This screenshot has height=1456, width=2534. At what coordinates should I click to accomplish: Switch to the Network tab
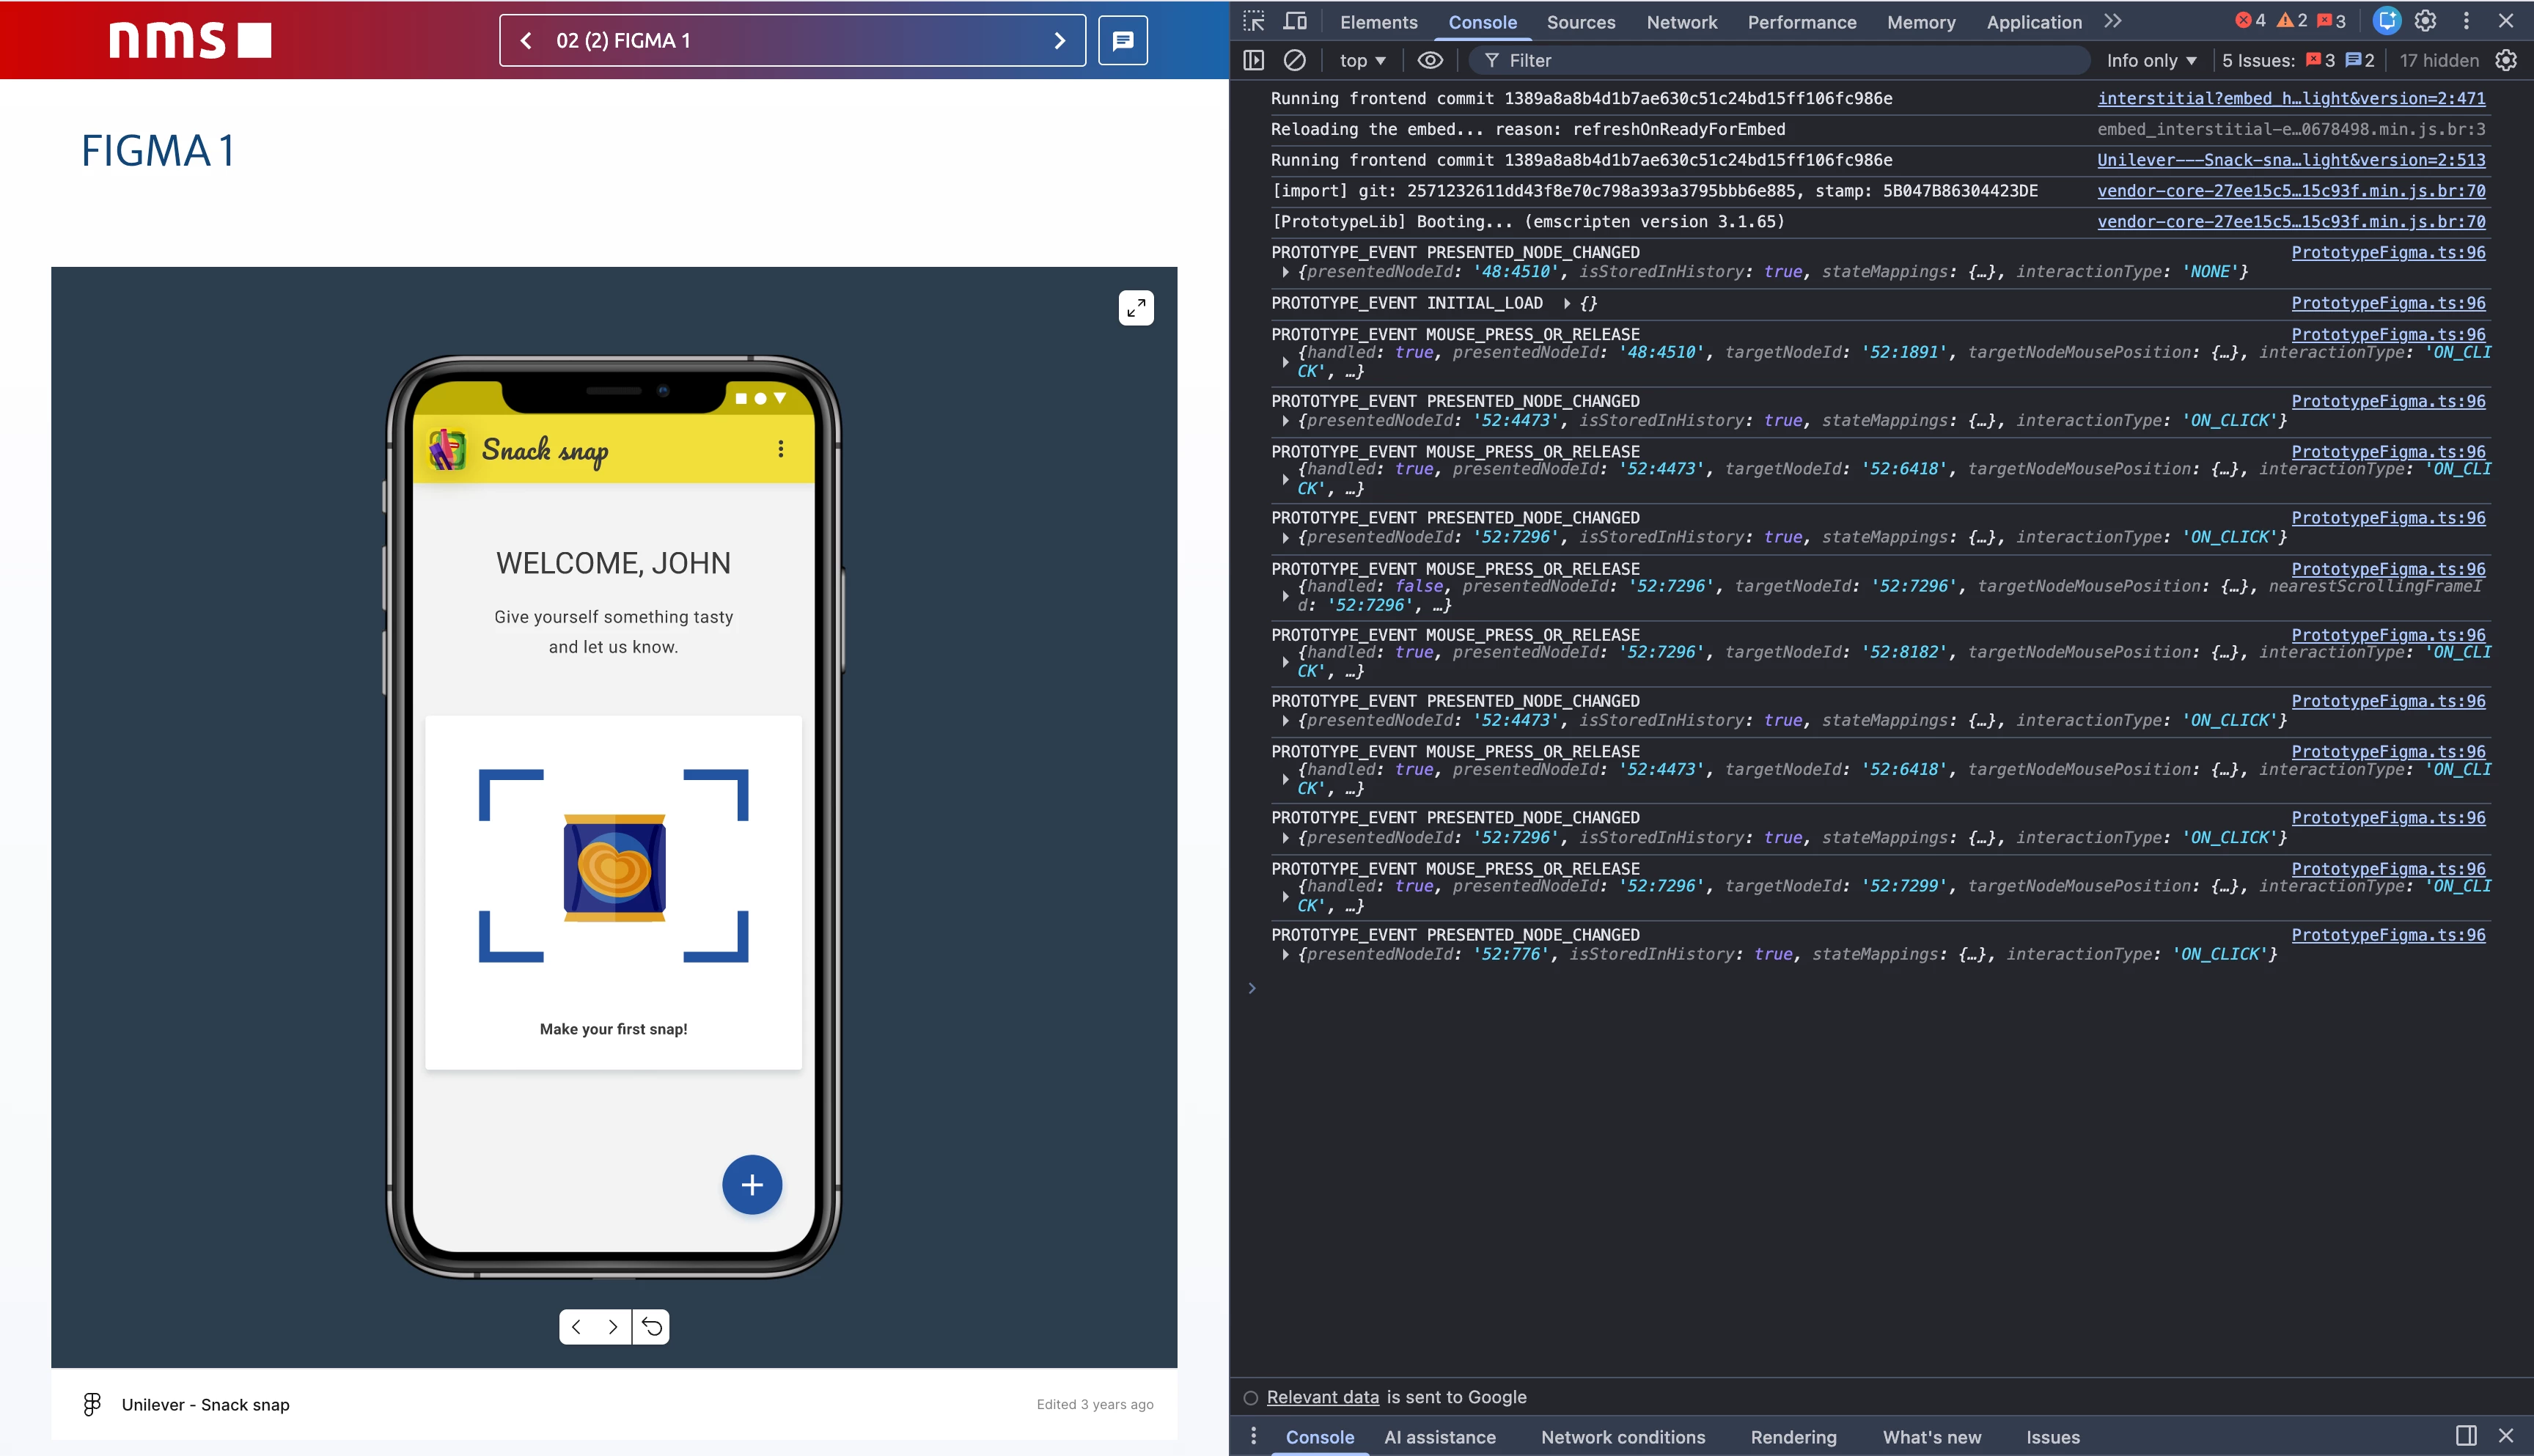[x=1681, y=22]
